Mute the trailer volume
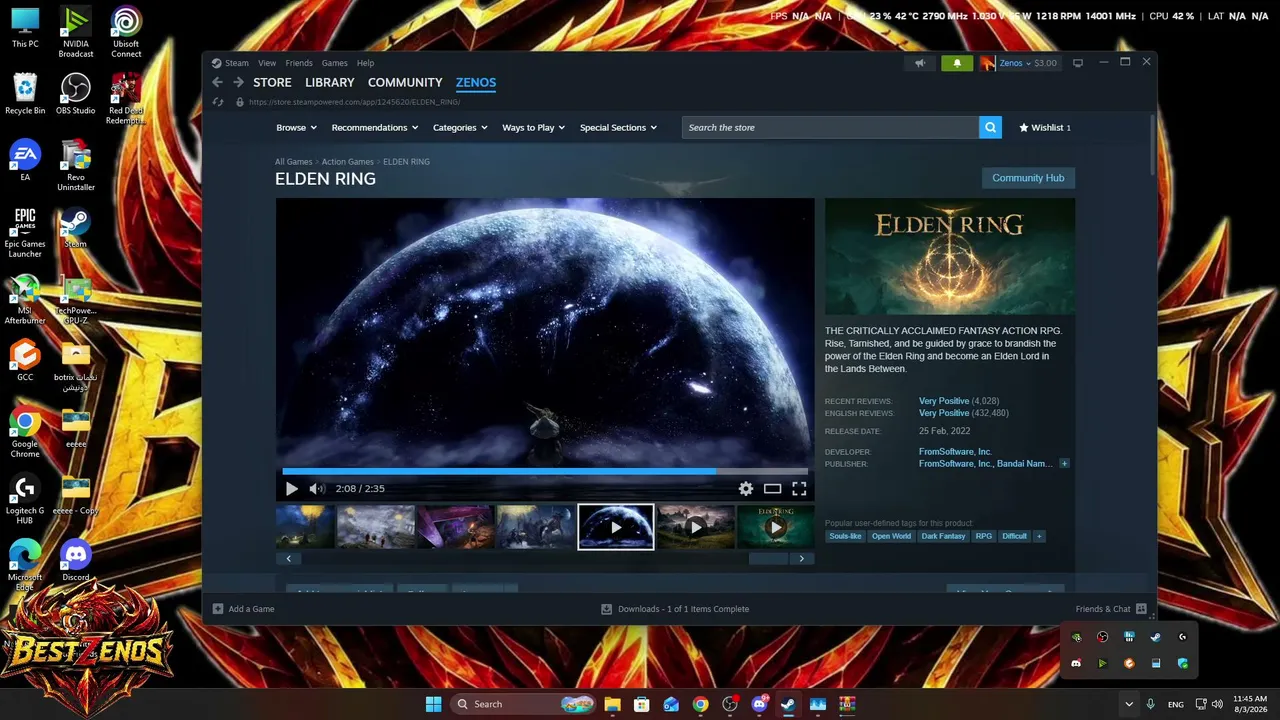1280x720 pixels. pos(316,489)
